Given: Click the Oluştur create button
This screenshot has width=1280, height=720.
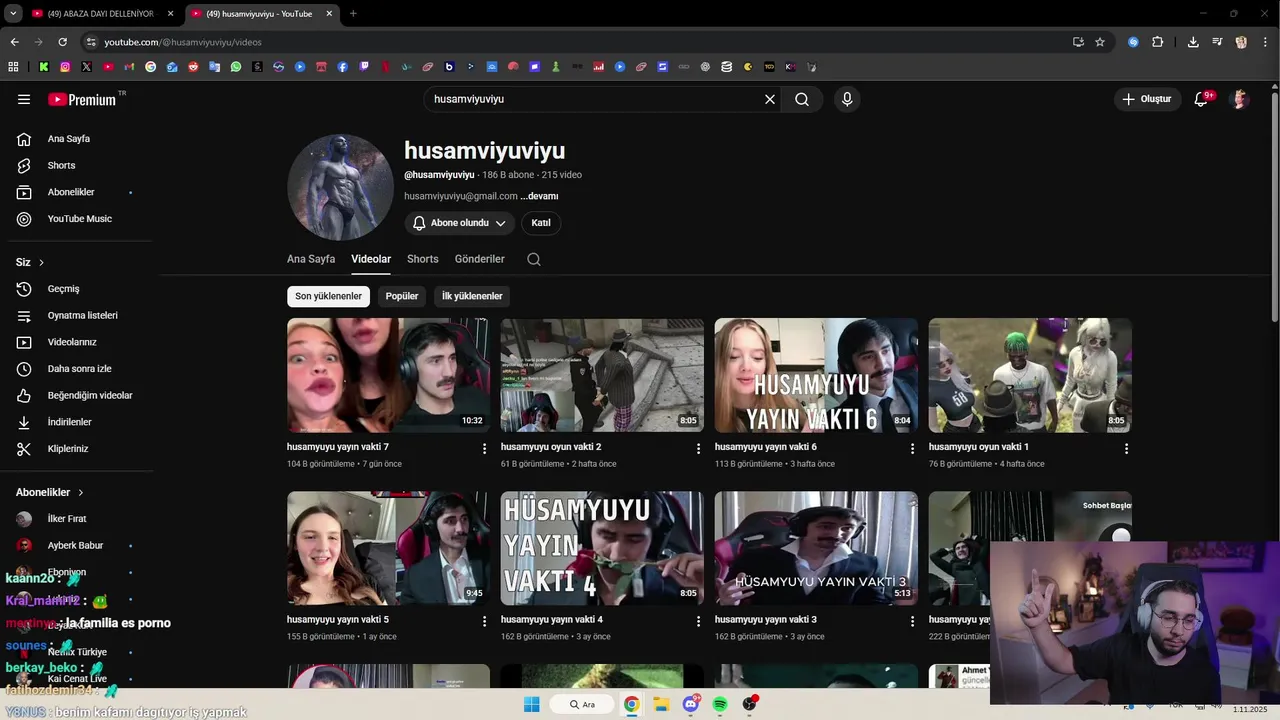Looking at the screenshot, I should coord(1147,99).
